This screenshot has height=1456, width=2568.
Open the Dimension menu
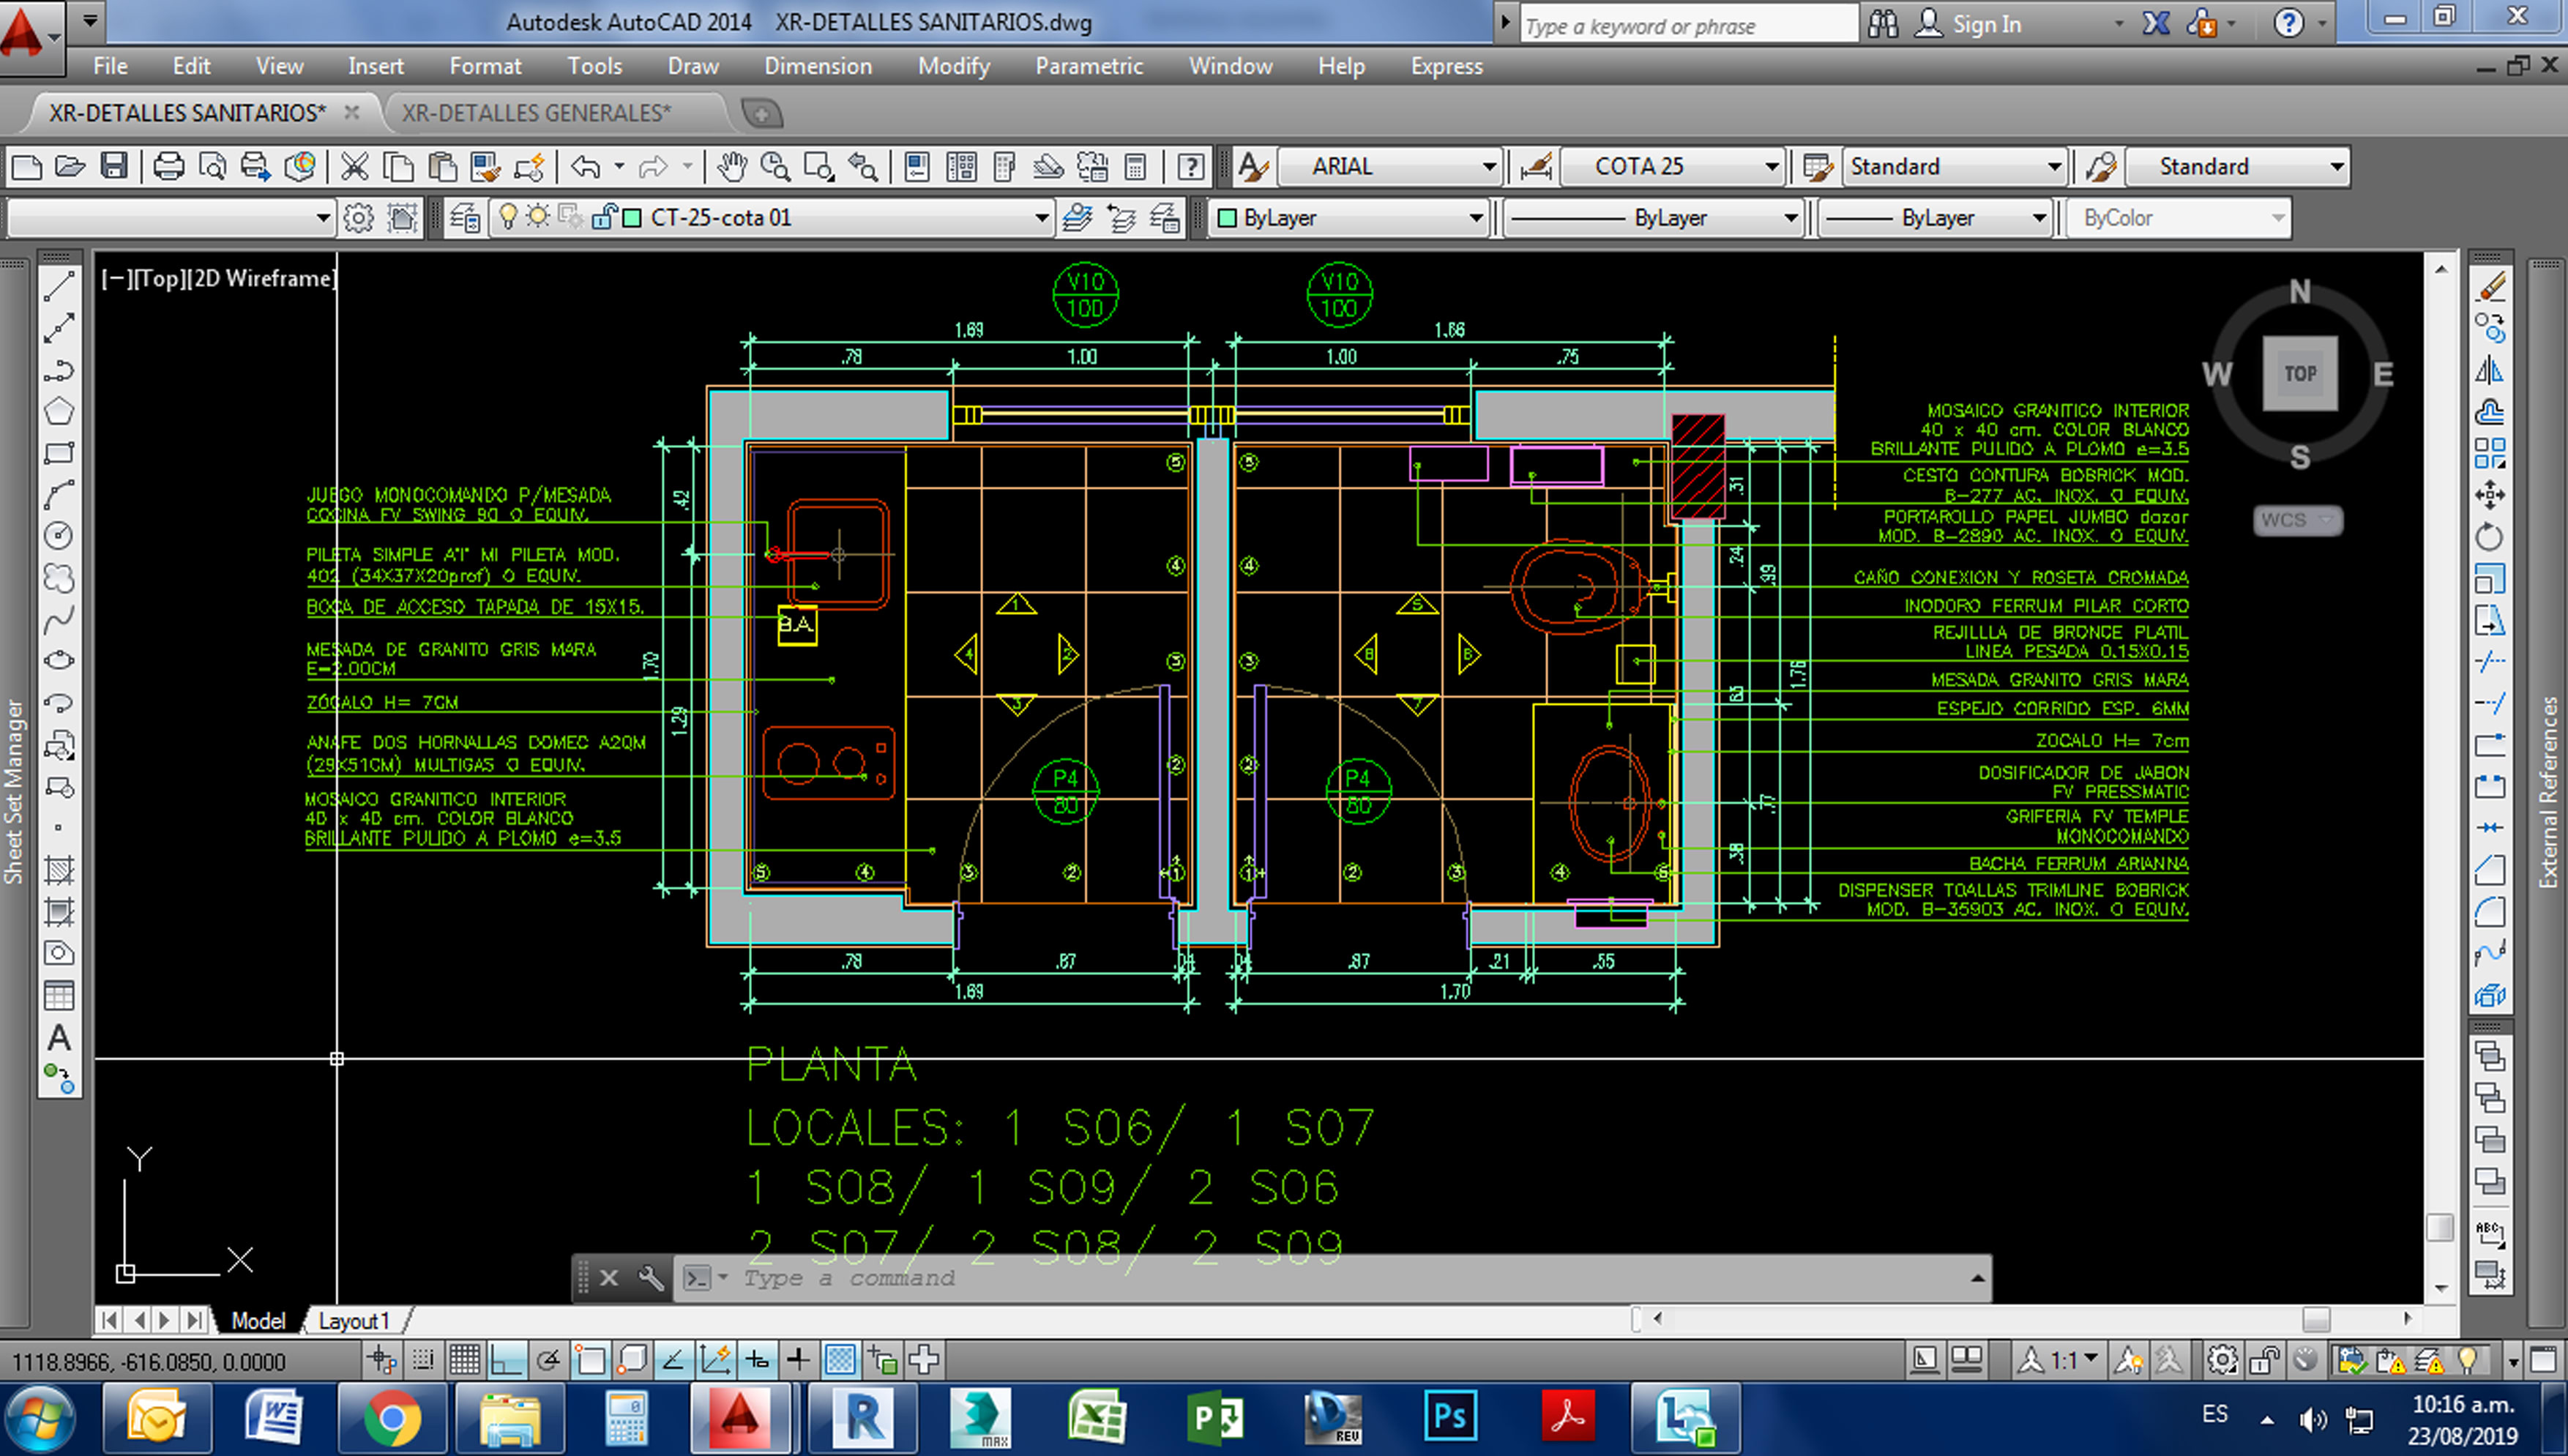tap(817, 66)
